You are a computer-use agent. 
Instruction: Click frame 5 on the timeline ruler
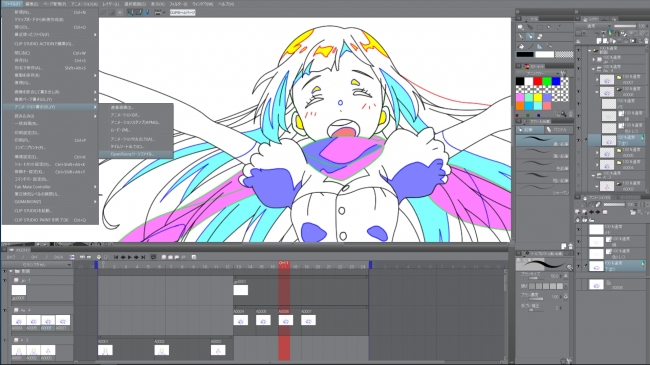(x=148, y=267)
